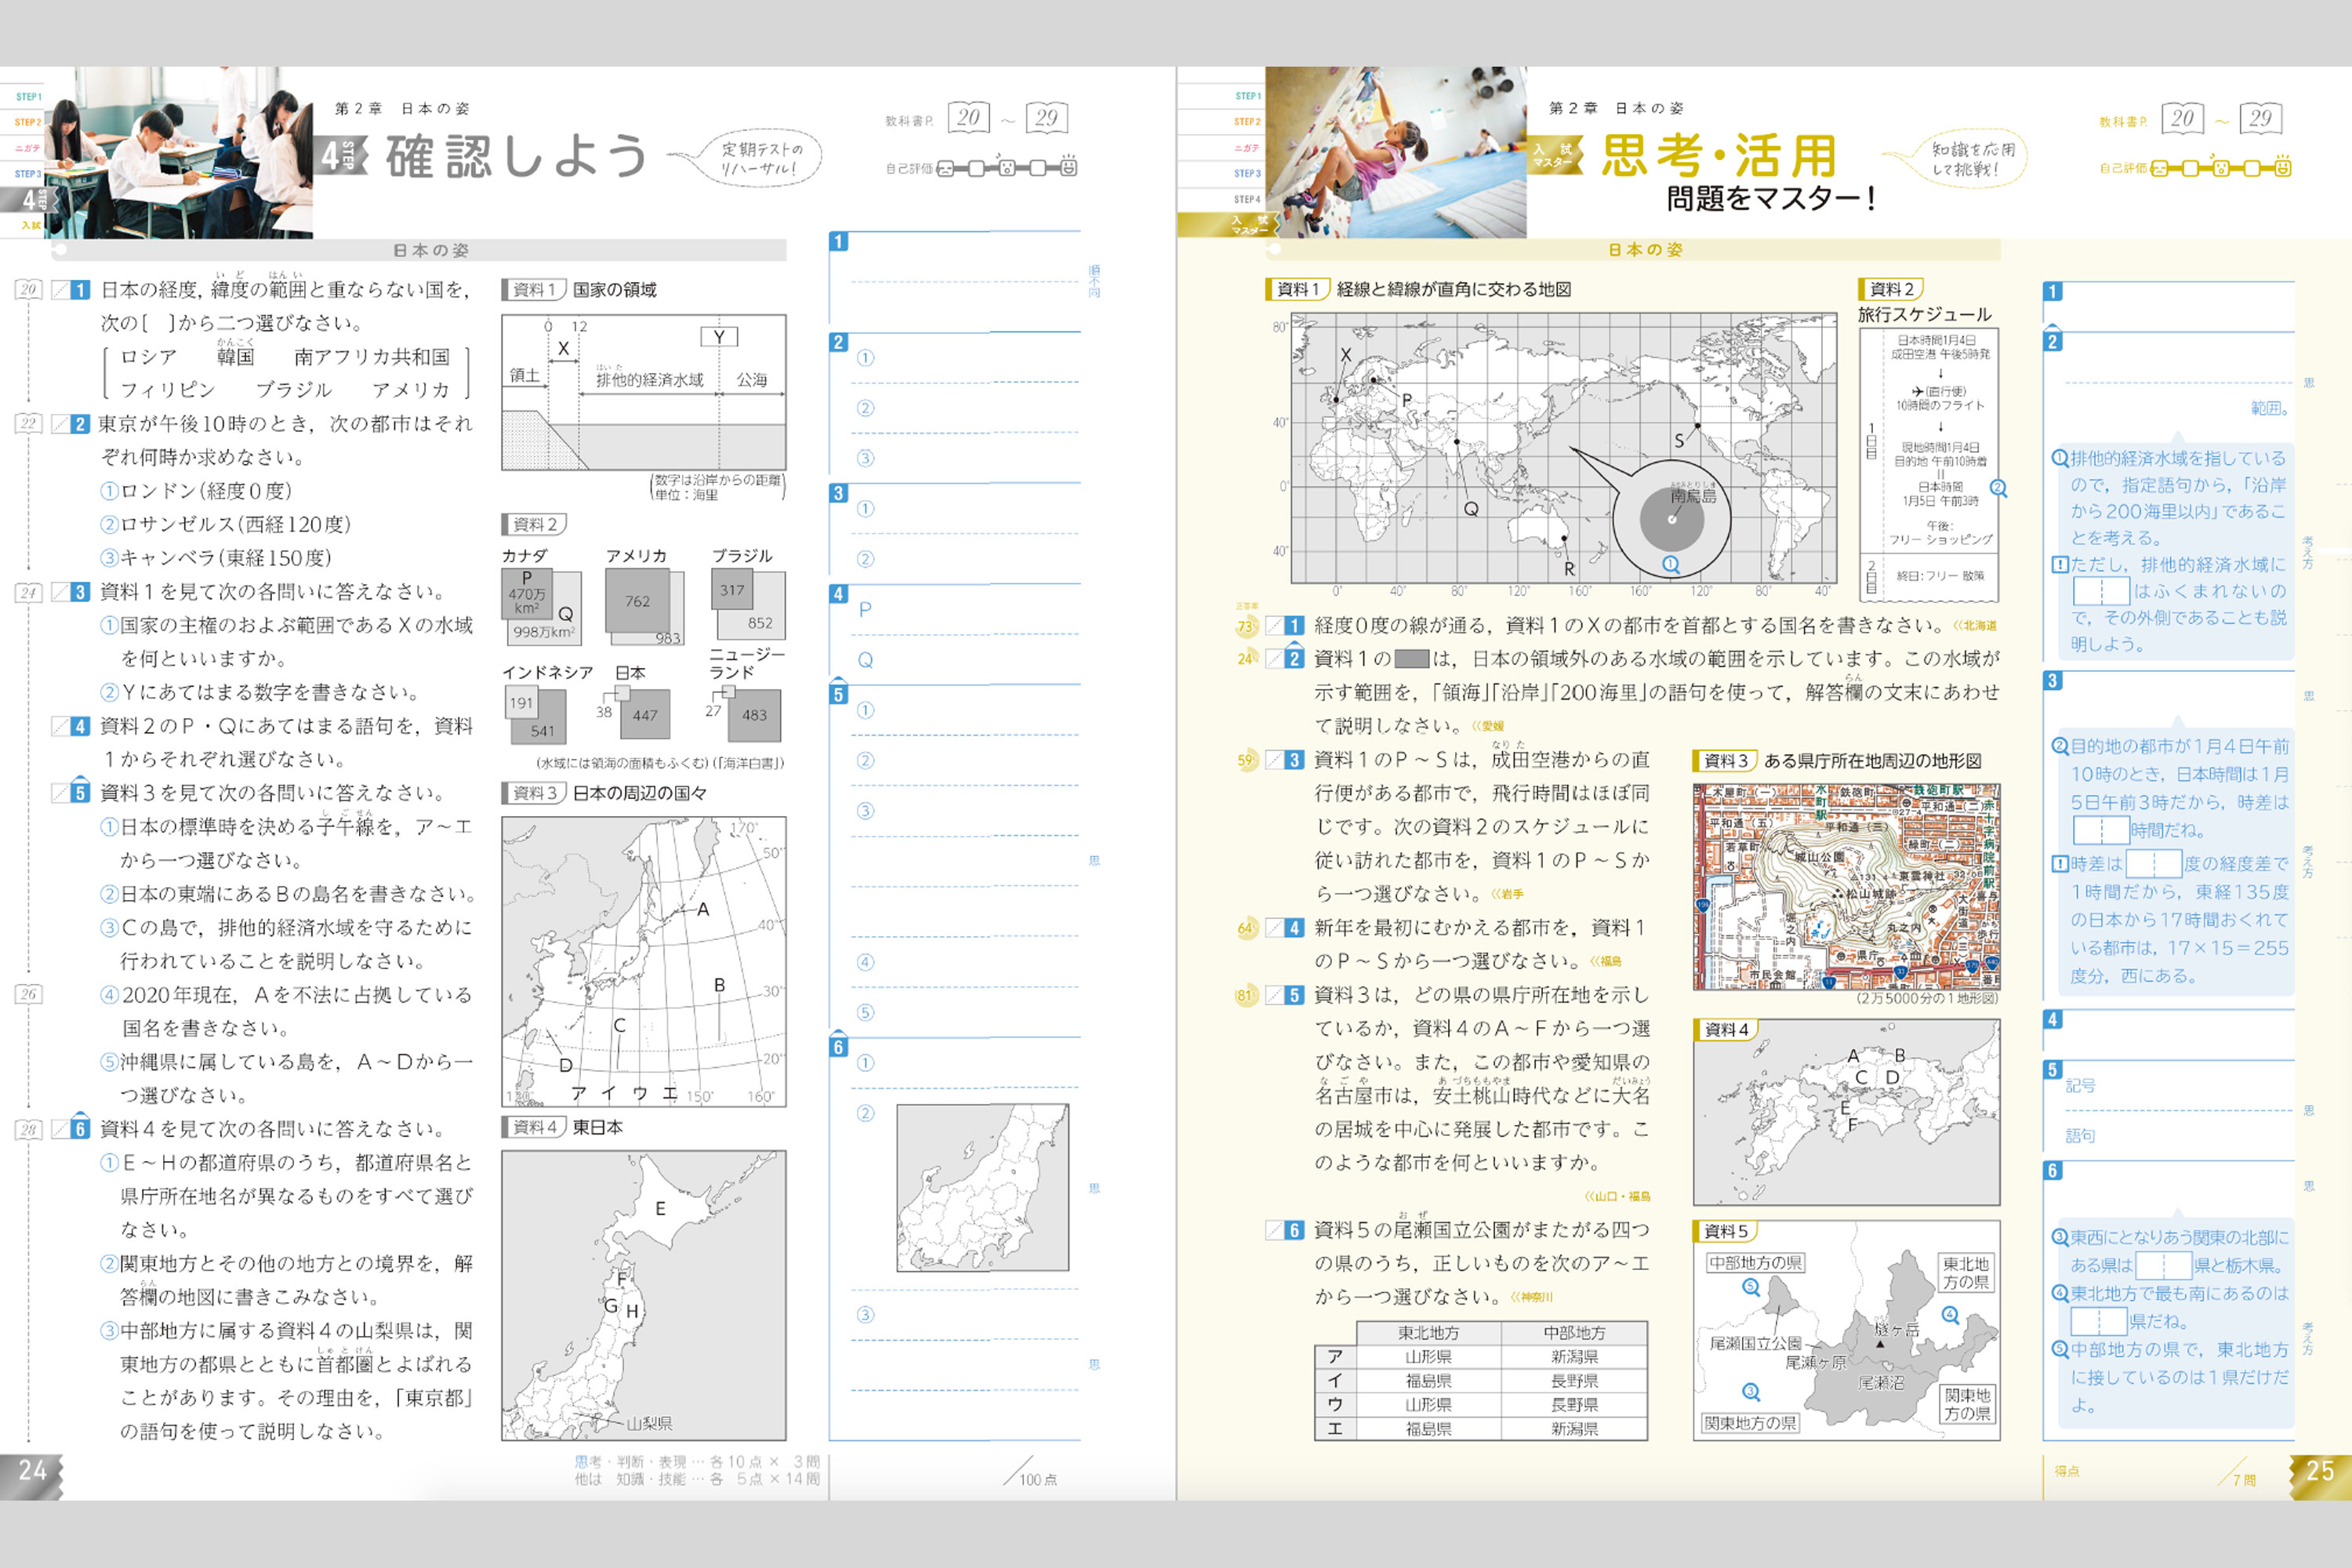Click the open-book icon showing textbook page 20

[969, 118]
